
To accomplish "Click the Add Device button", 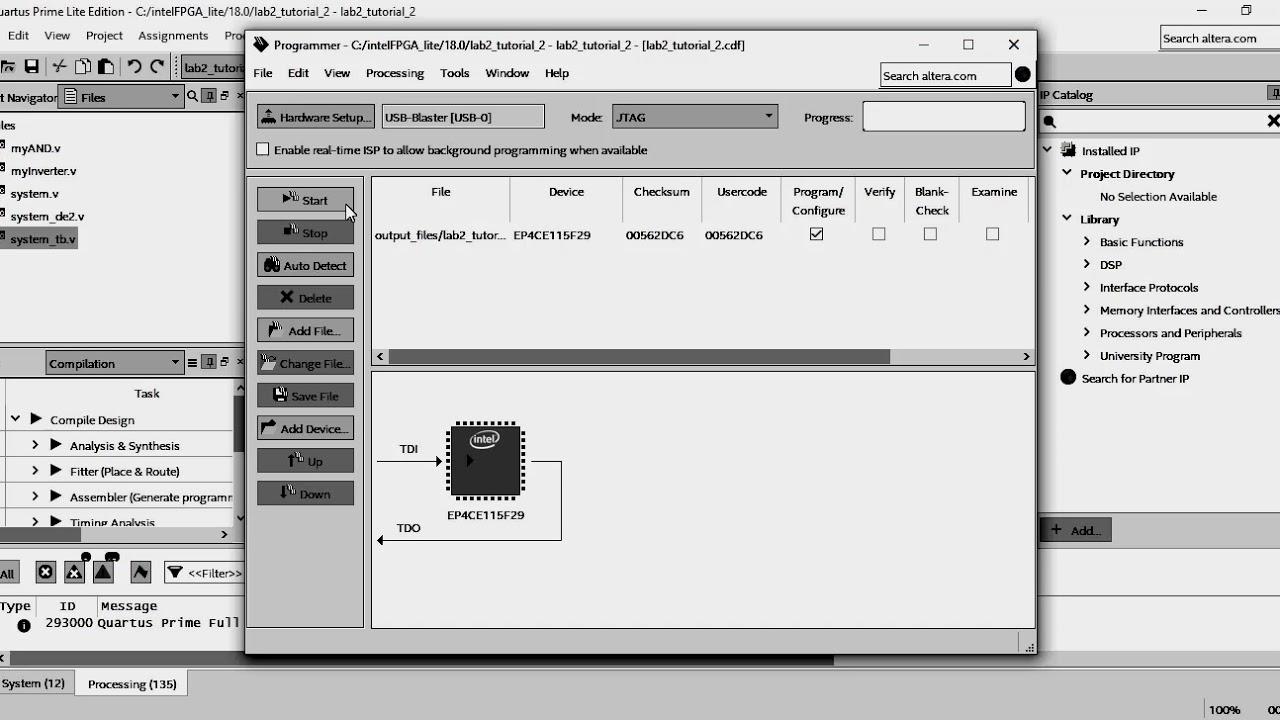I will pos(305,428).
